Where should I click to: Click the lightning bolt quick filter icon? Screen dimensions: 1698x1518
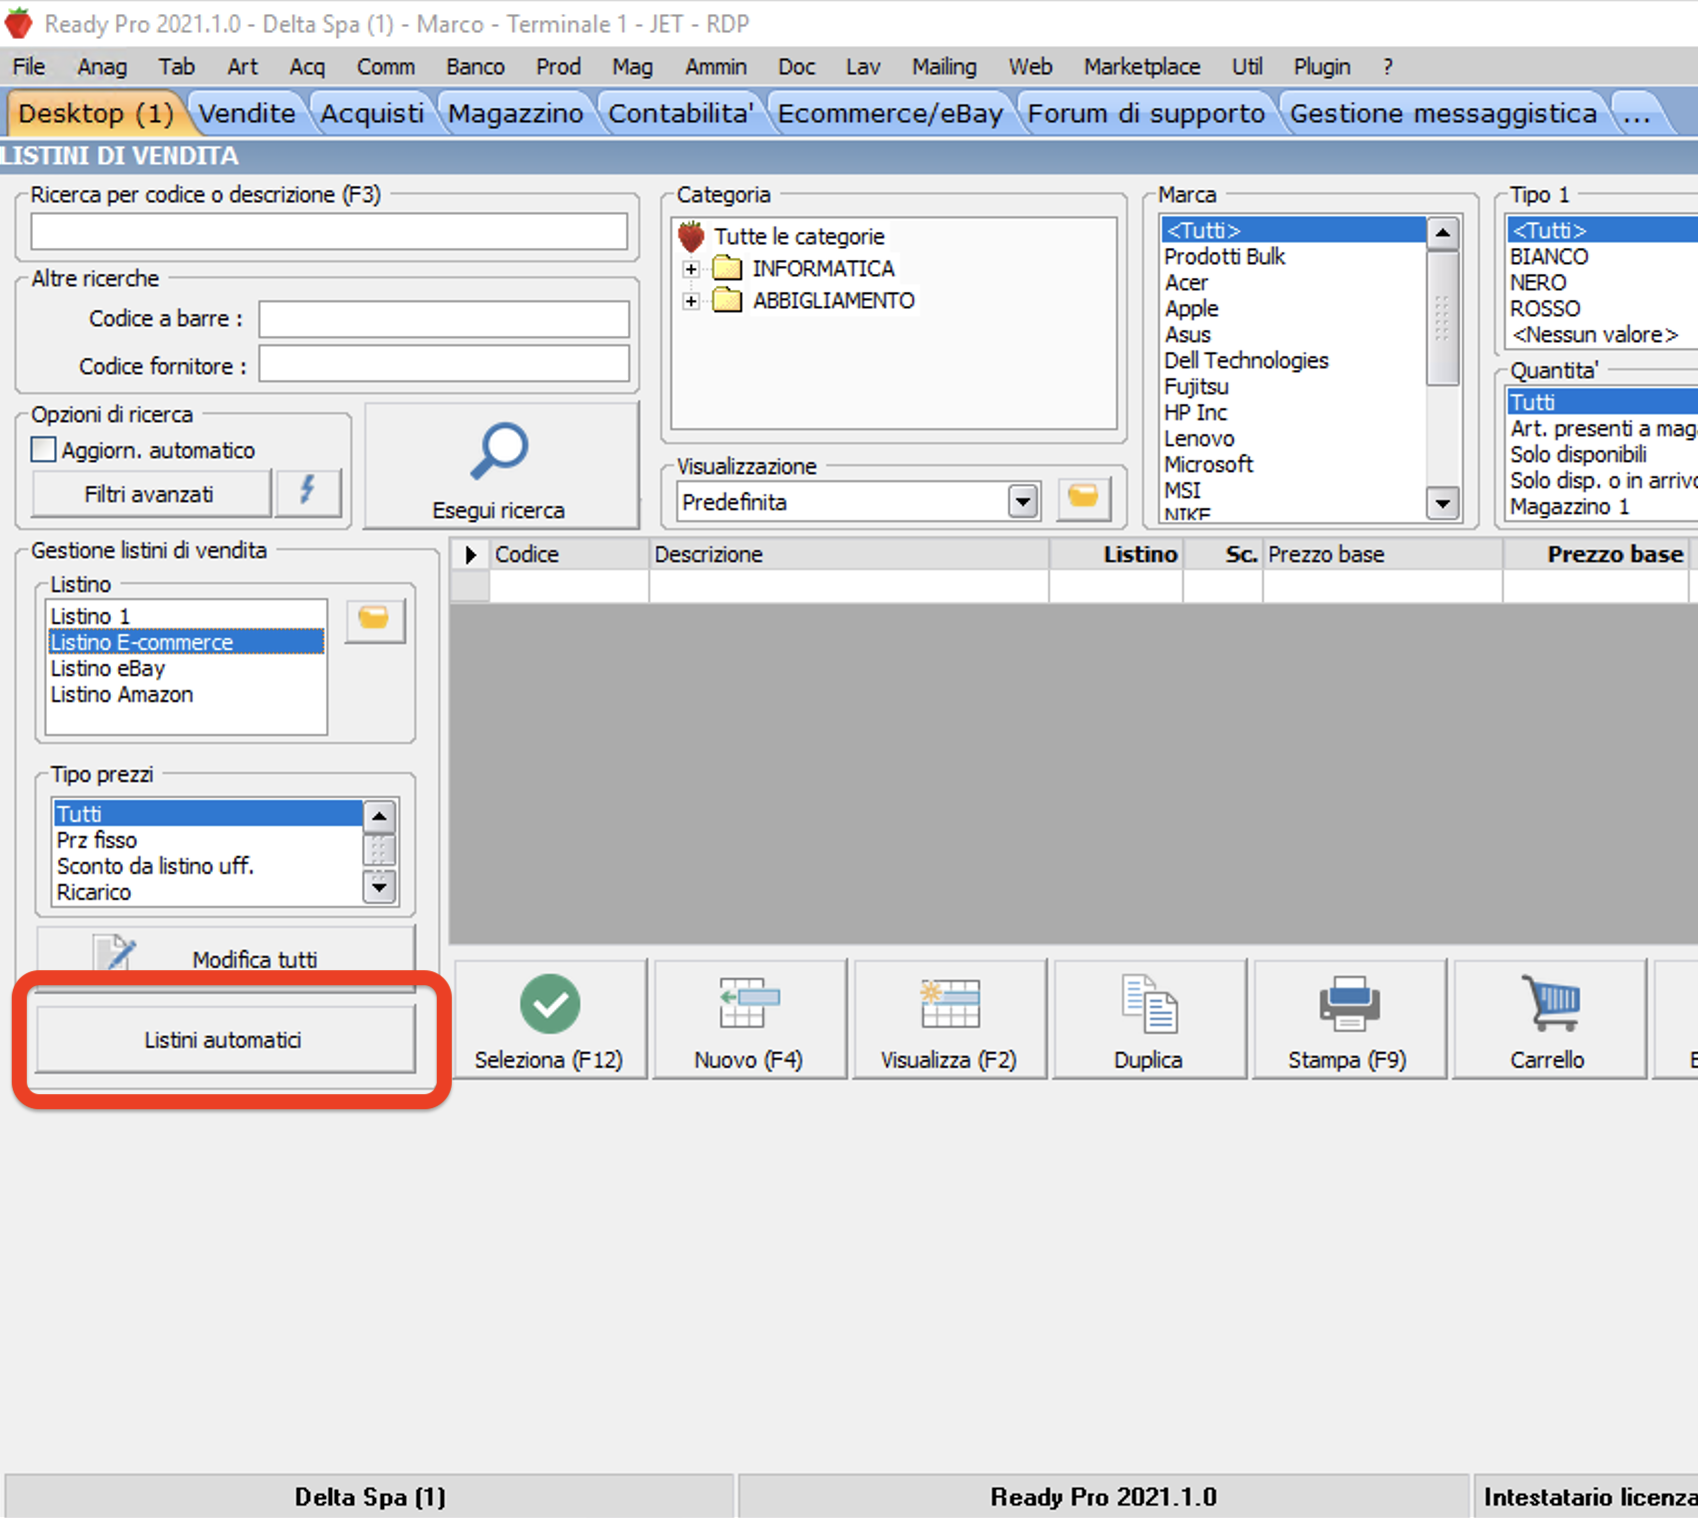(308, 493)
